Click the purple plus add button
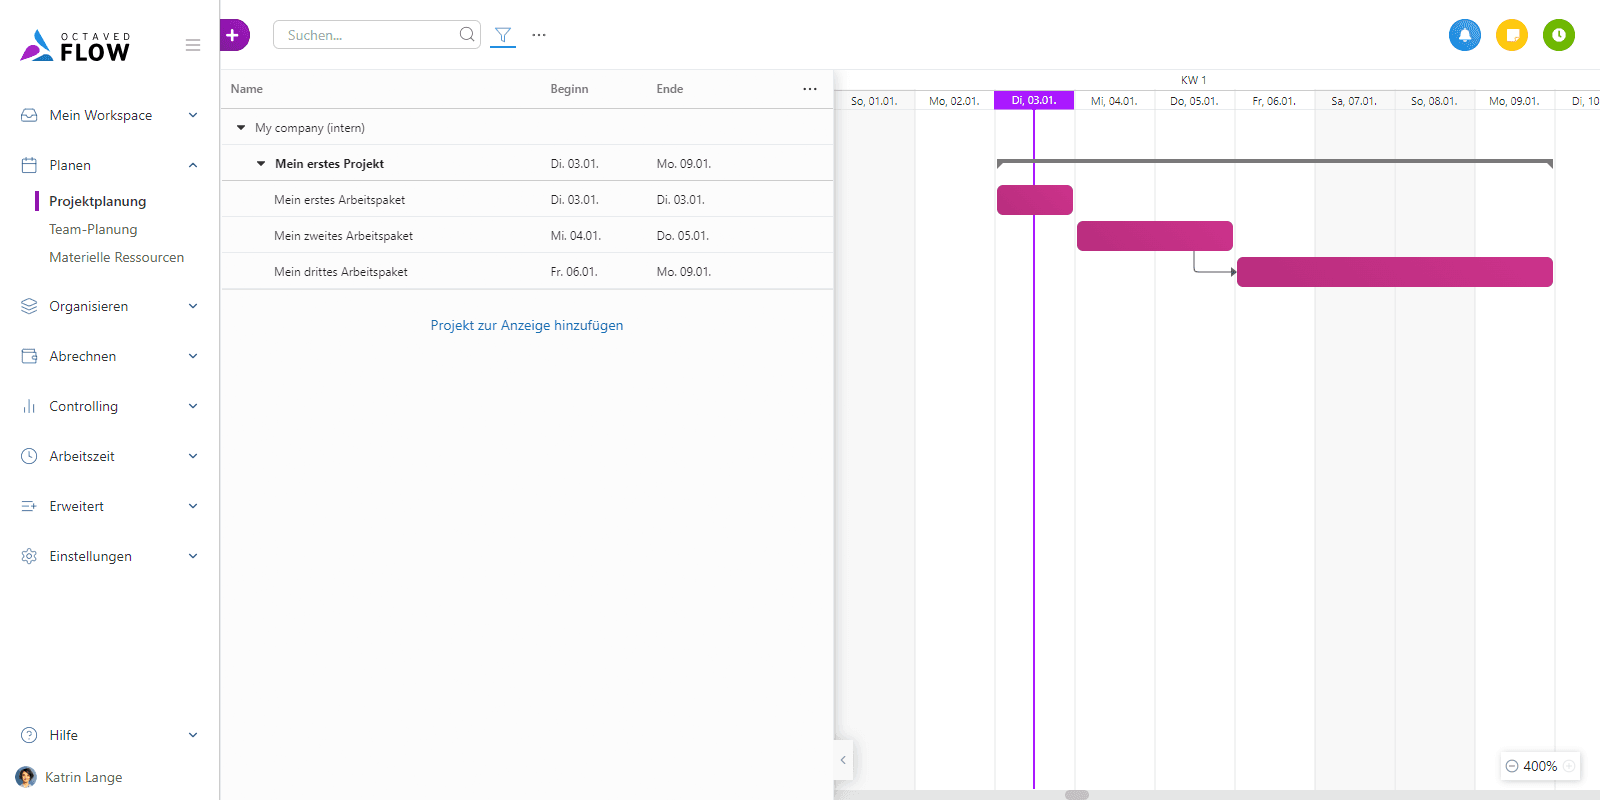Viewport: 1600px width, 800px height. point(233,35)
